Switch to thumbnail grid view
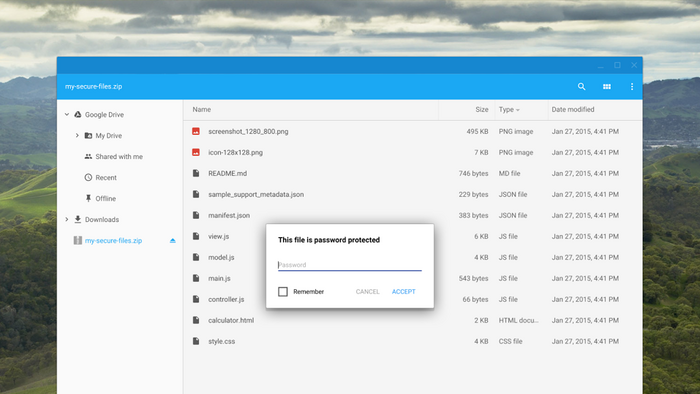This screenshot has width=700, height=394. click(x=607, y=87)
